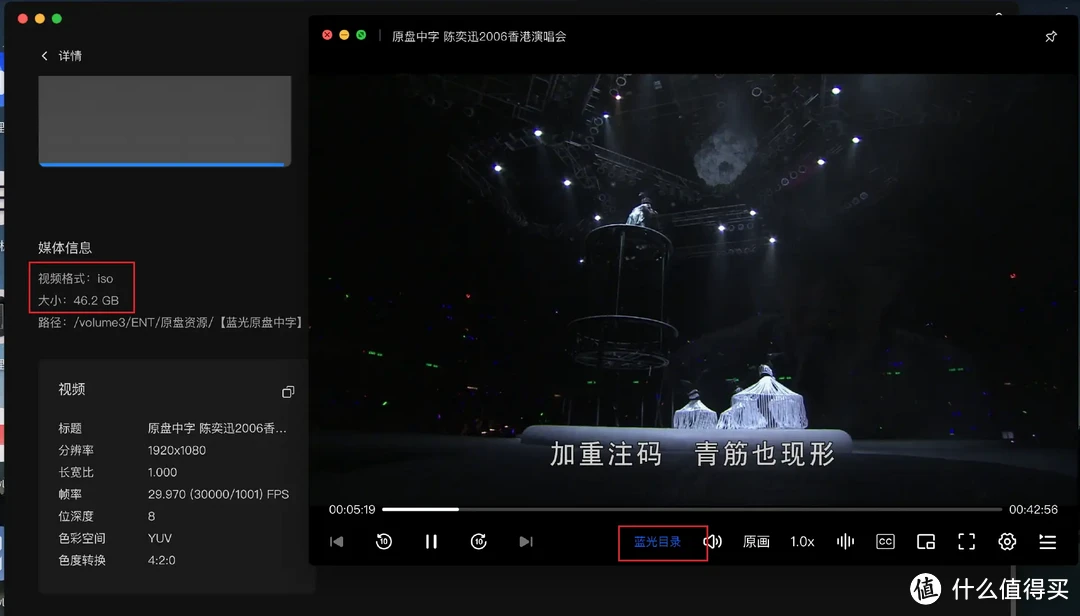Viewport: 1080px width, 616px height.
Task: Enter picture-in-picture mode
Action: (925, 541)
